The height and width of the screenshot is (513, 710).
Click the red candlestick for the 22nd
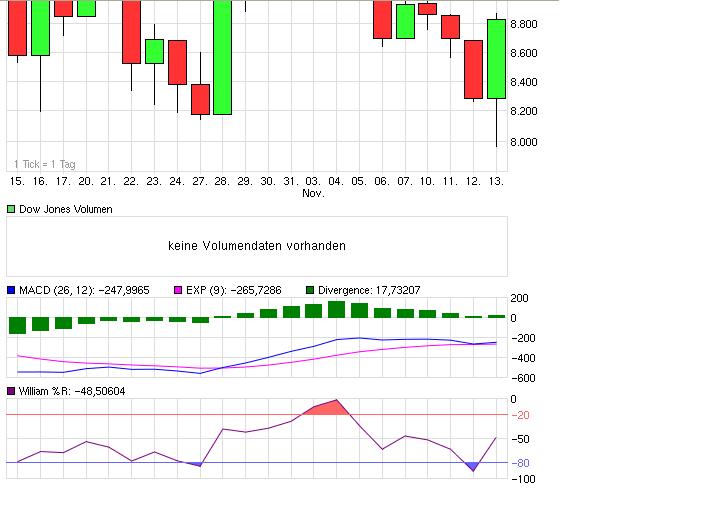(131, 32)
